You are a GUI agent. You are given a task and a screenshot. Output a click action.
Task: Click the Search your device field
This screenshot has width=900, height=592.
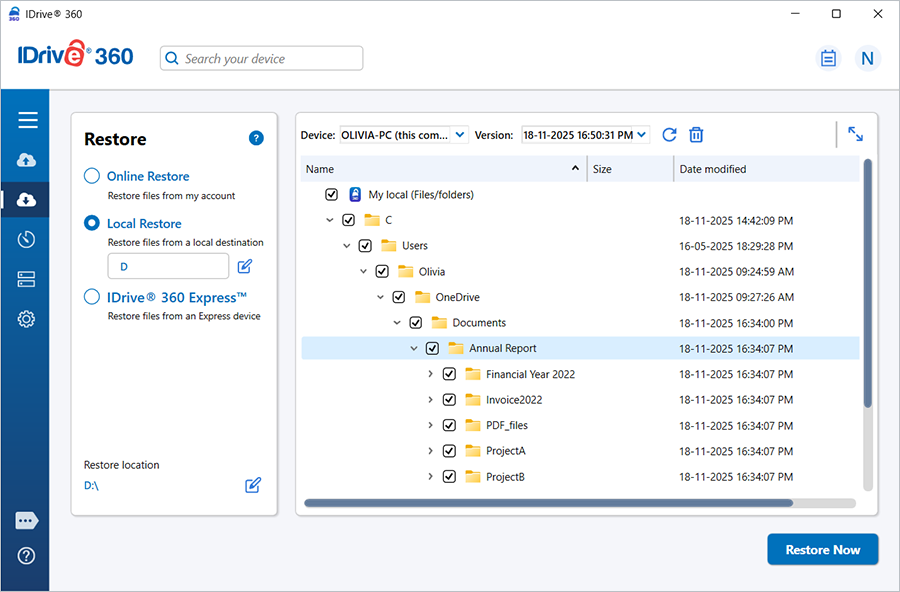[x=262, y=59]
